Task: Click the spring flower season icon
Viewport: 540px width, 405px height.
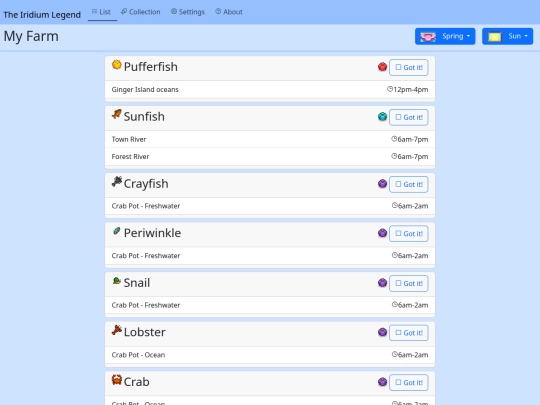Action: coord(428,37)
